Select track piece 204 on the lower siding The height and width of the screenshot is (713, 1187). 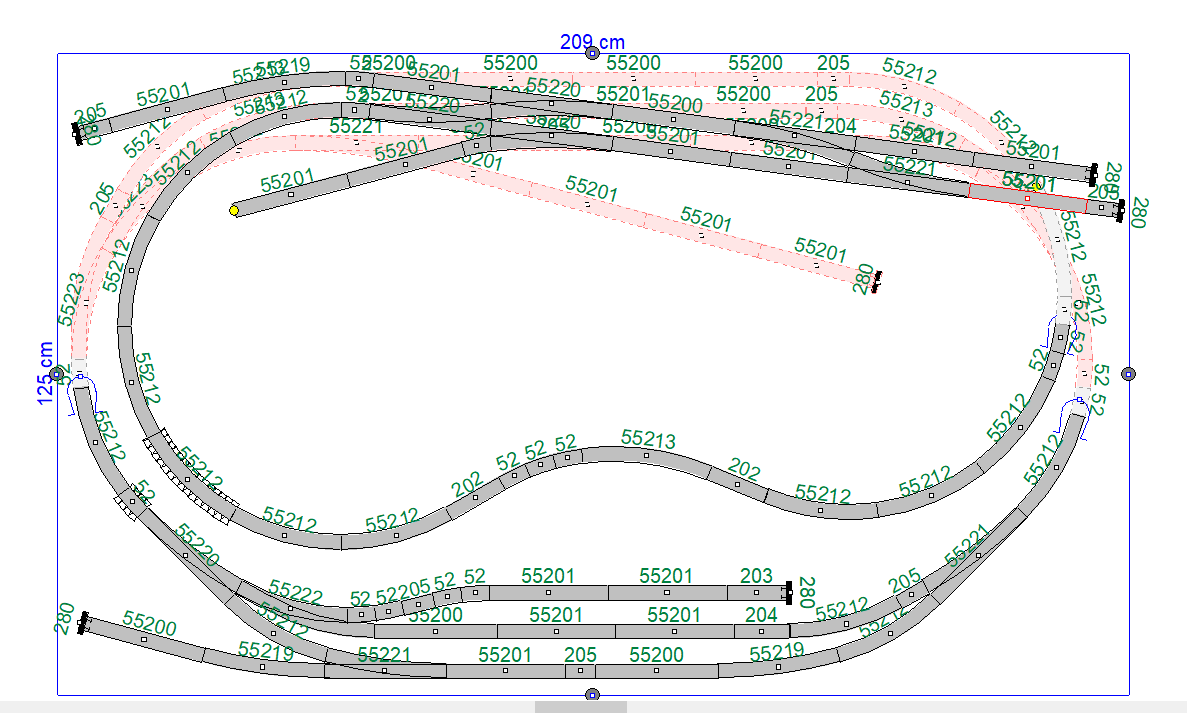(760, 631)
